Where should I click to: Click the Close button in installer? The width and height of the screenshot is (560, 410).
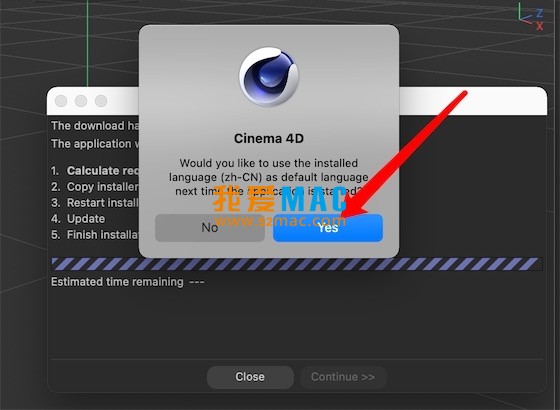click(x=250, y=377)
